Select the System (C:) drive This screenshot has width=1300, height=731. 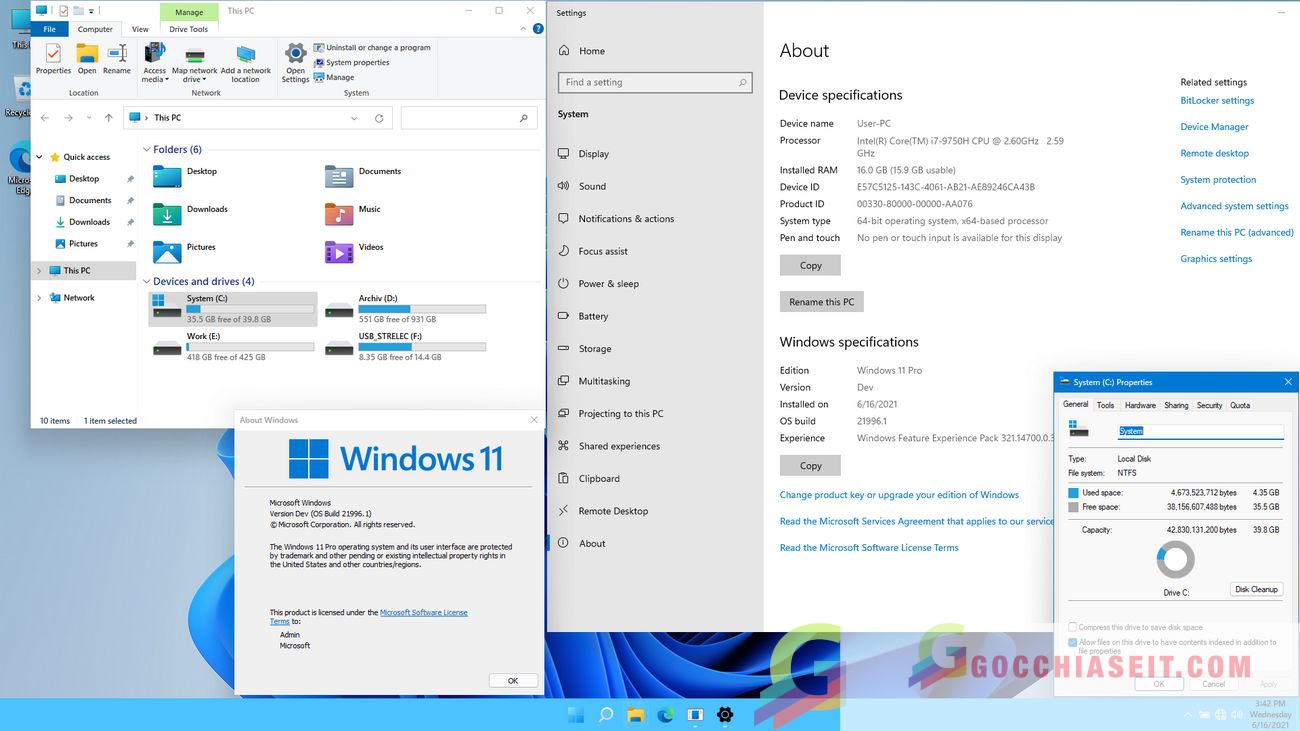pyautogui.click(x=233, y=309)
